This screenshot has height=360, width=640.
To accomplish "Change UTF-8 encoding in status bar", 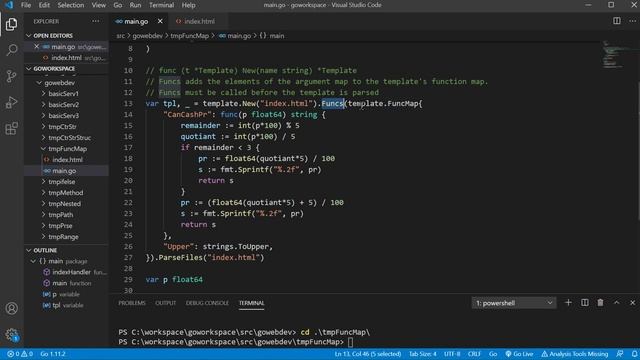I will click(452, 354).
